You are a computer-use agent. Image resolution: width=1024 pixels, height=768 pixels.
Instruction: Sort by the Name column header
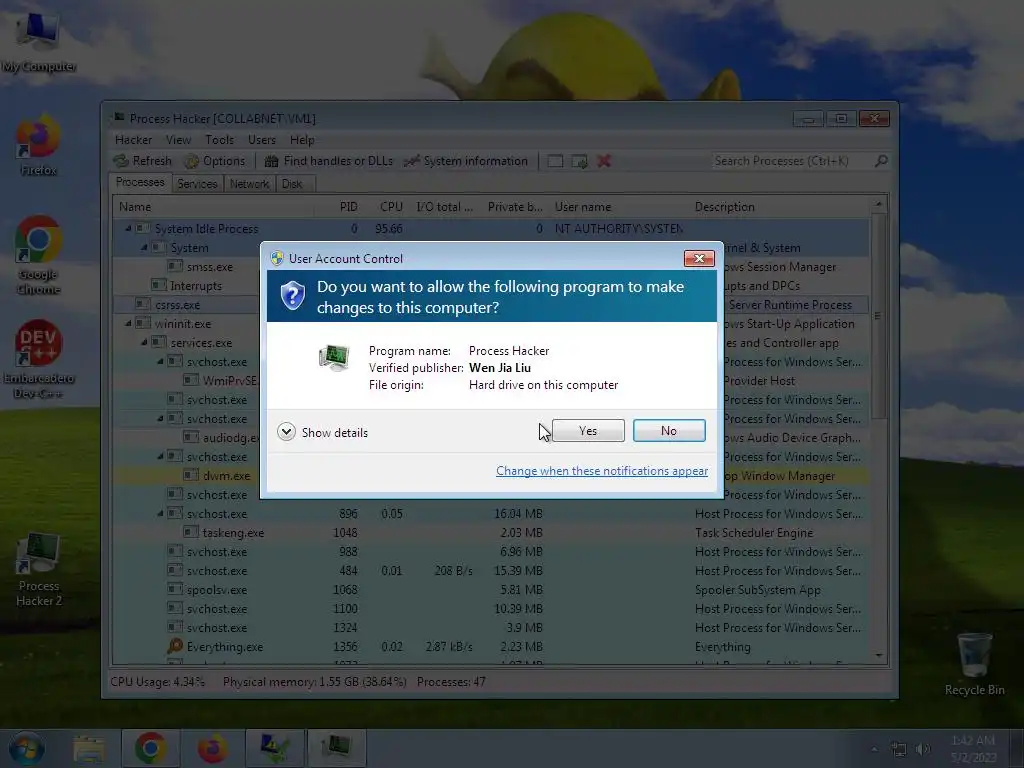[x=213, y=207]
